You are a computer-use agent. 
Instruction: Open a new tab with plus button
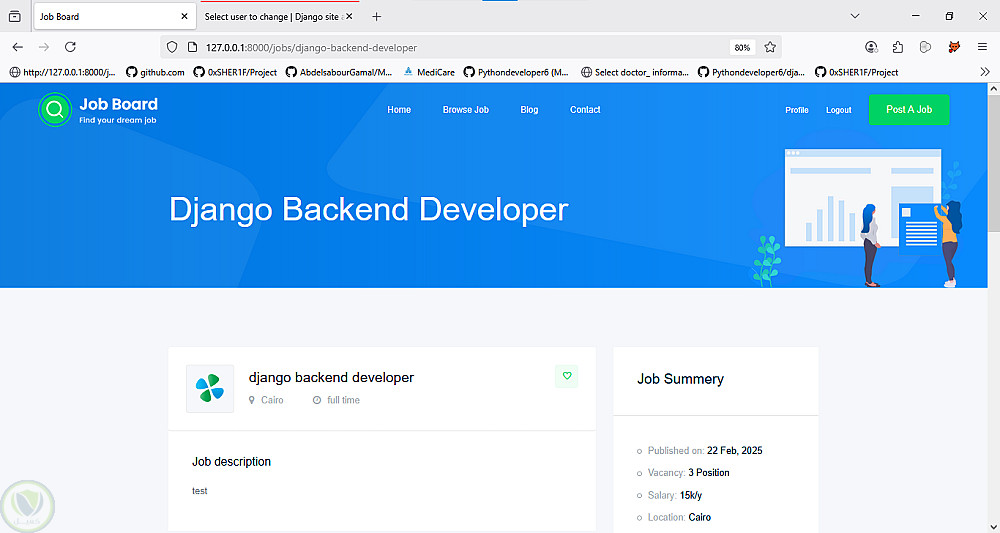point(376,17)
